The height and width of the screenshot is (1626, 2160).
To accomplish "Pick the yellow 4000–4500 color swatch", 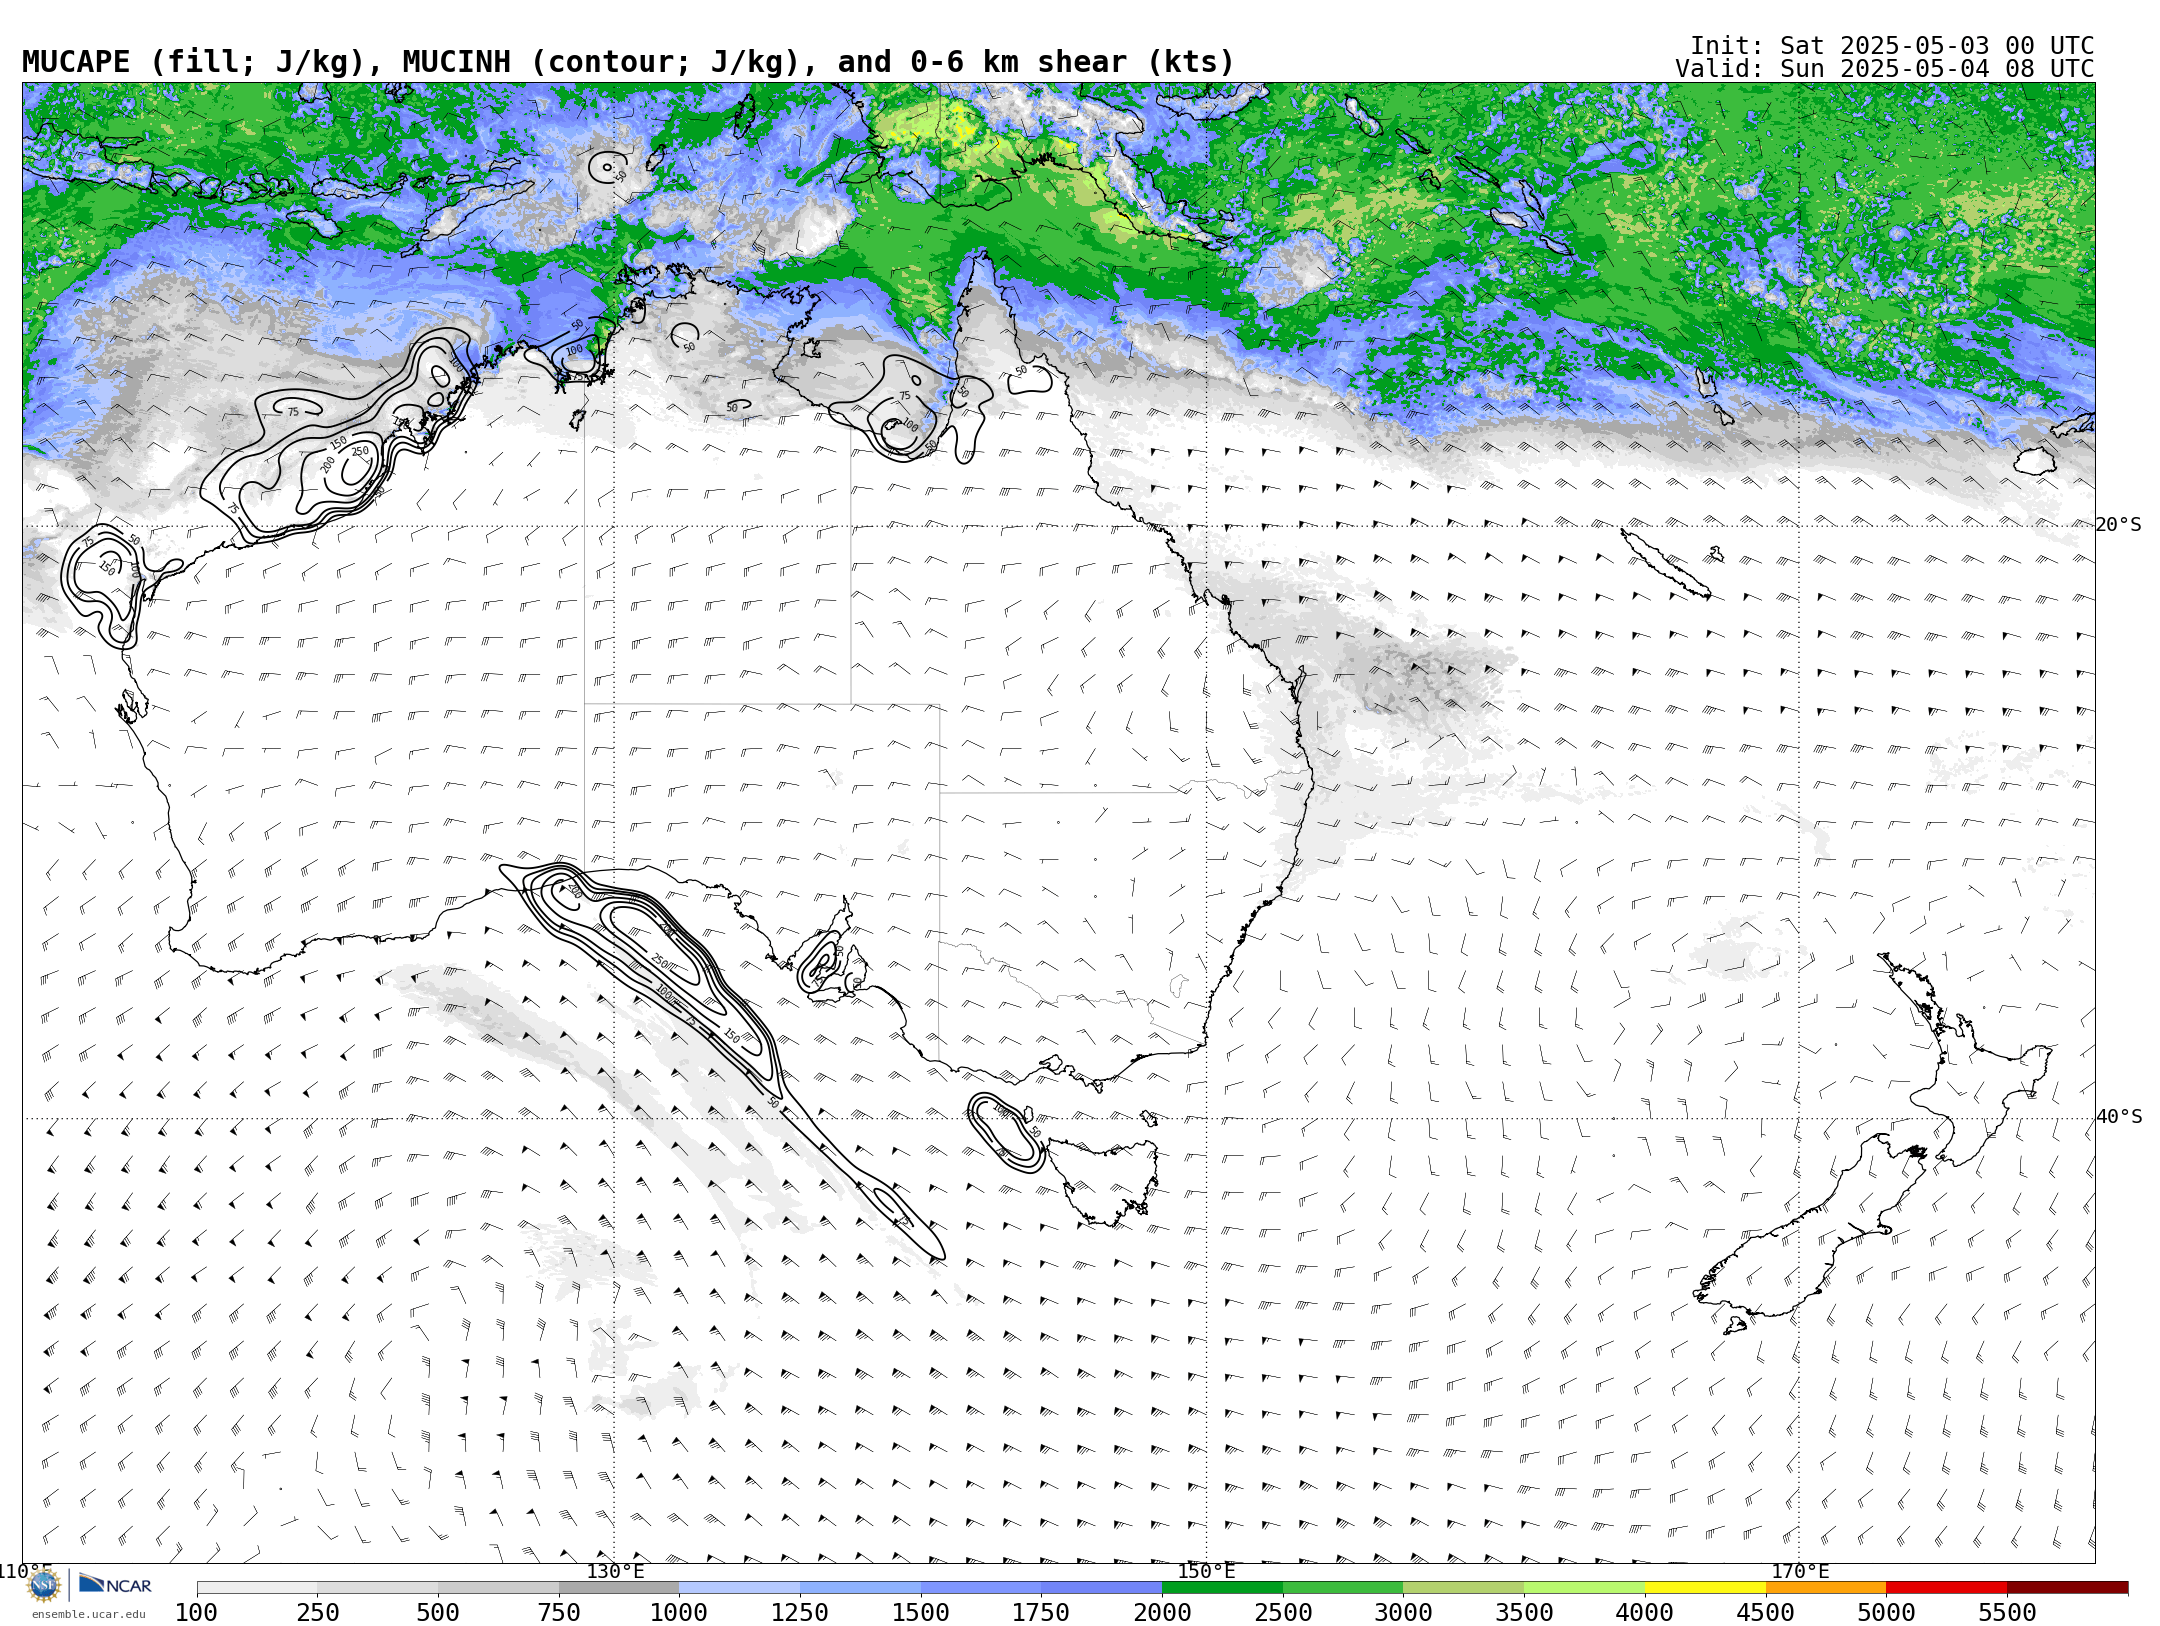I will (1705, 1588).
